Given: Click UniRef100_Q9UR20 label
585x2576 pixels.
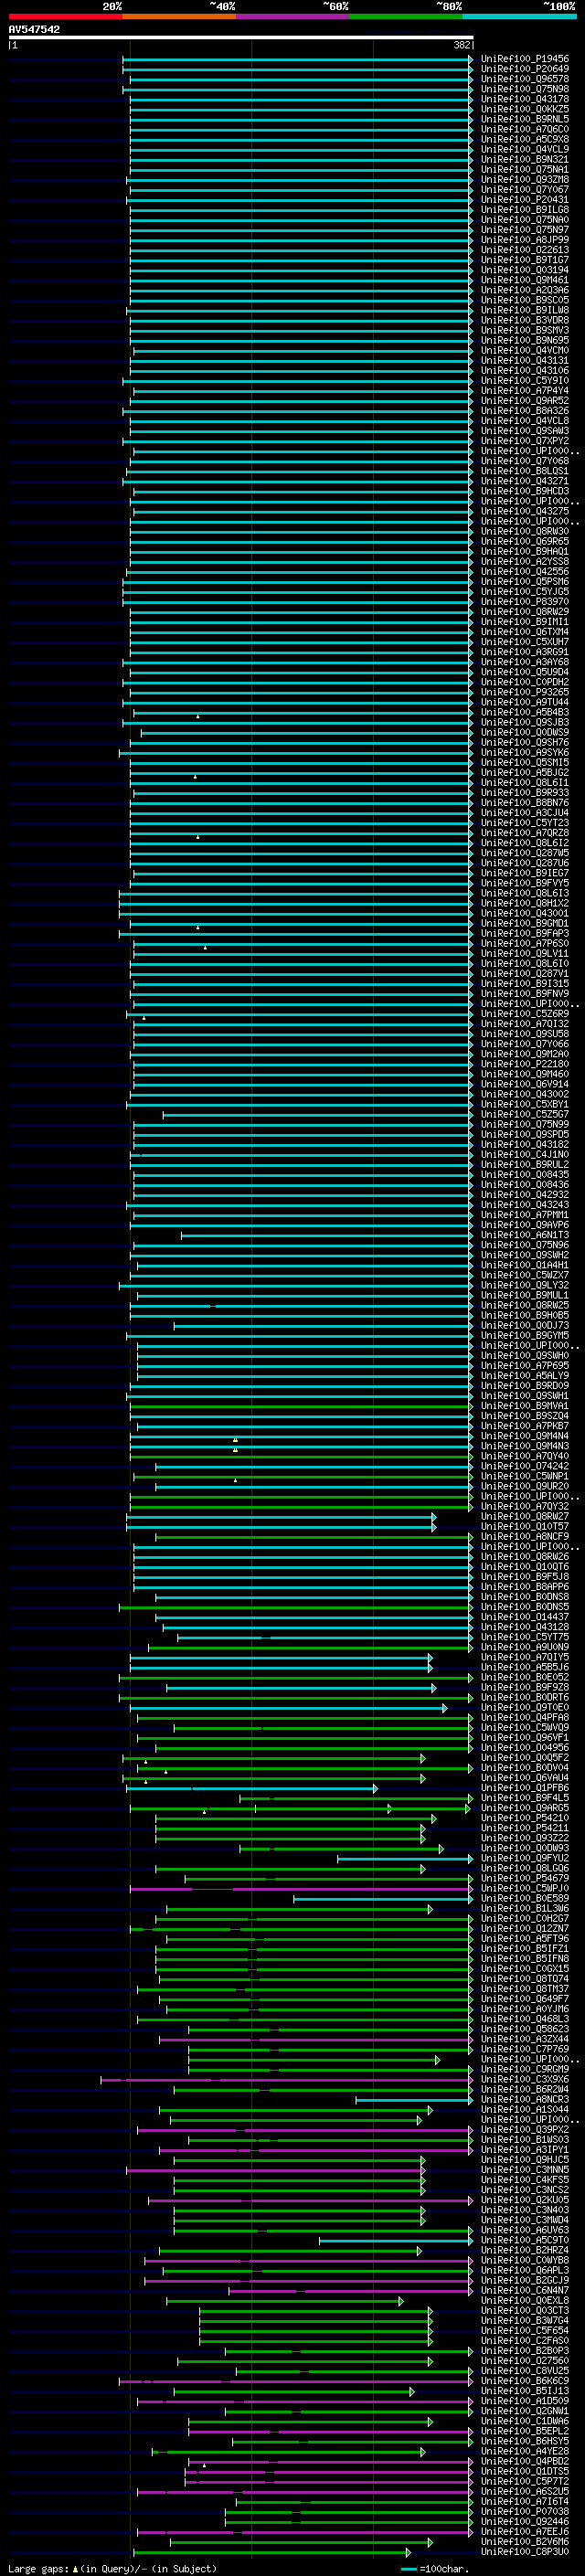Looking at the screenshot, I should tap(524, 1487).
